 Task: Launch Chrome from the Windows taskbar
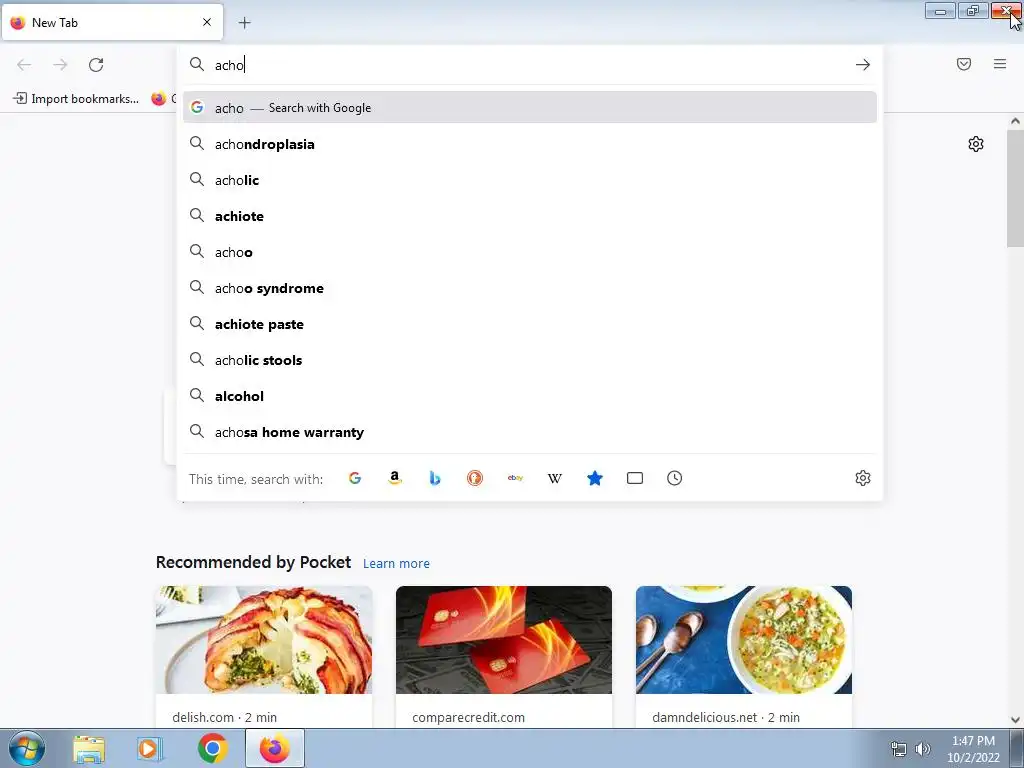213,748
